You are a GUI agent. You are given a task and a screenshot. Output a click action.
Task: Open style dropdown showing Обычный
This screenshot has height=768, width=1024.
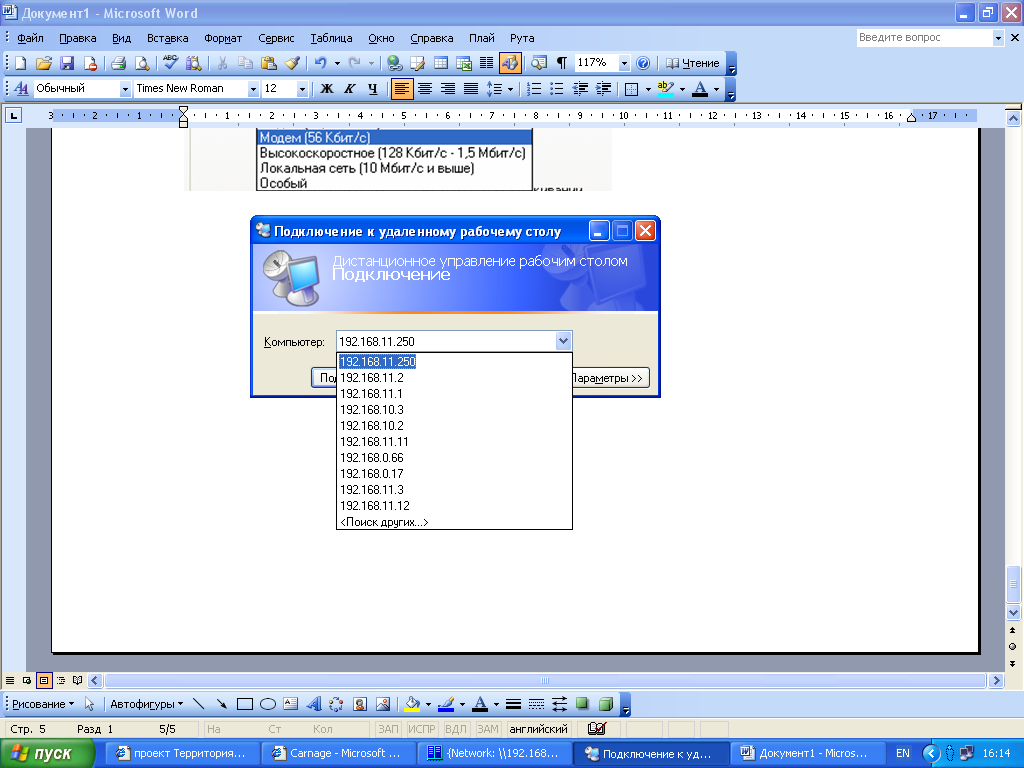point(125,89)
